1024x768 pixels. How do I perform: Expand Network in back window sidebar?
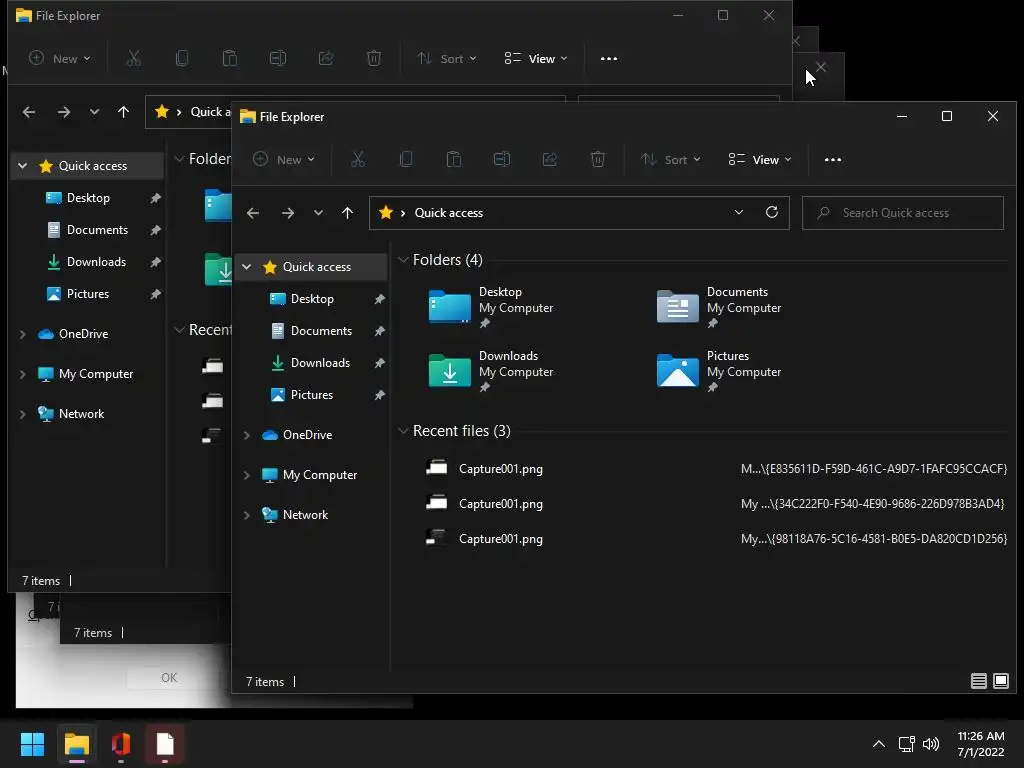pos(23,414)
